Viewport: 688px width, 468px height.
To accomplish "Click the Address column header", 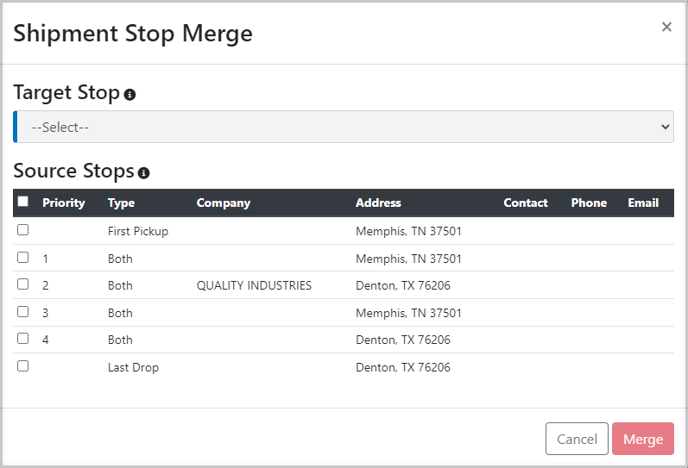I will (x=378, y=203).
